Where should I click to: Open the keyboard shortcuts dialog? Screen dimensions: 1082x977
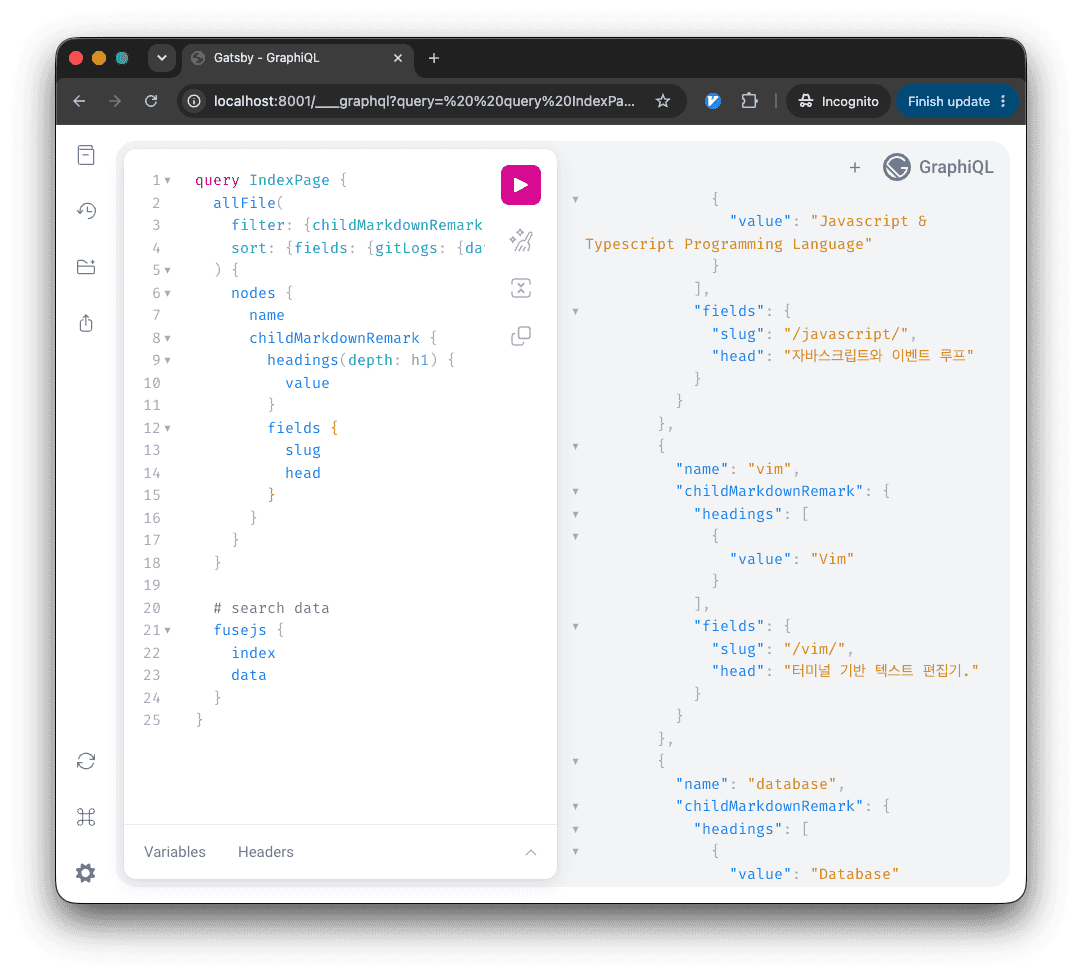tap(86, 817)
